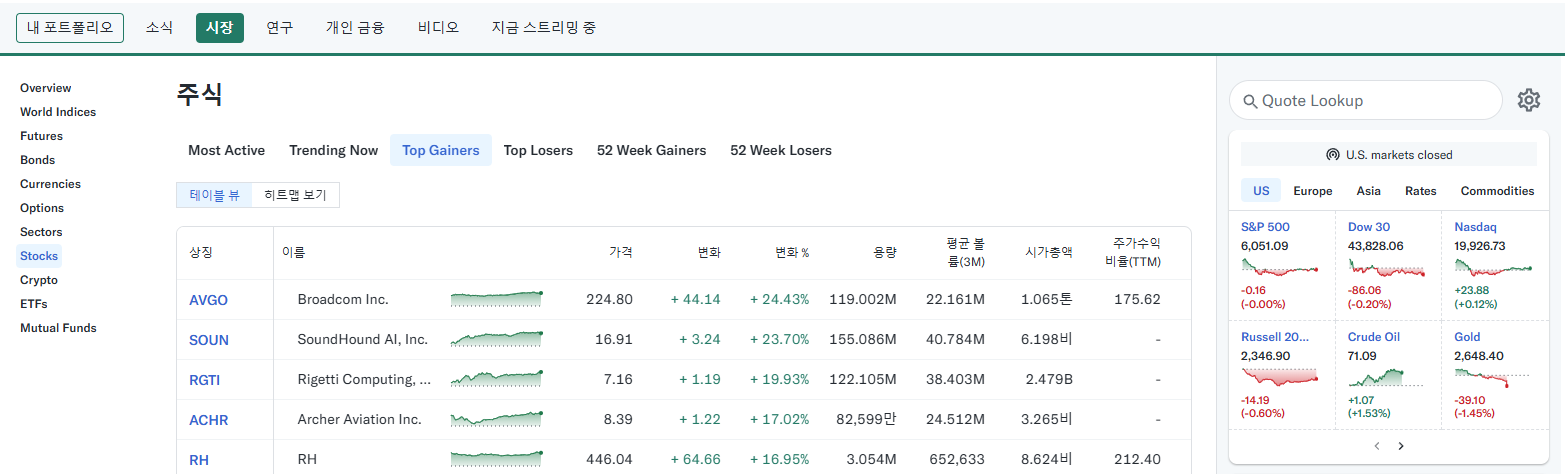Switch market summary to Asia tab

pyautogui.click(x=1369, y=190)
